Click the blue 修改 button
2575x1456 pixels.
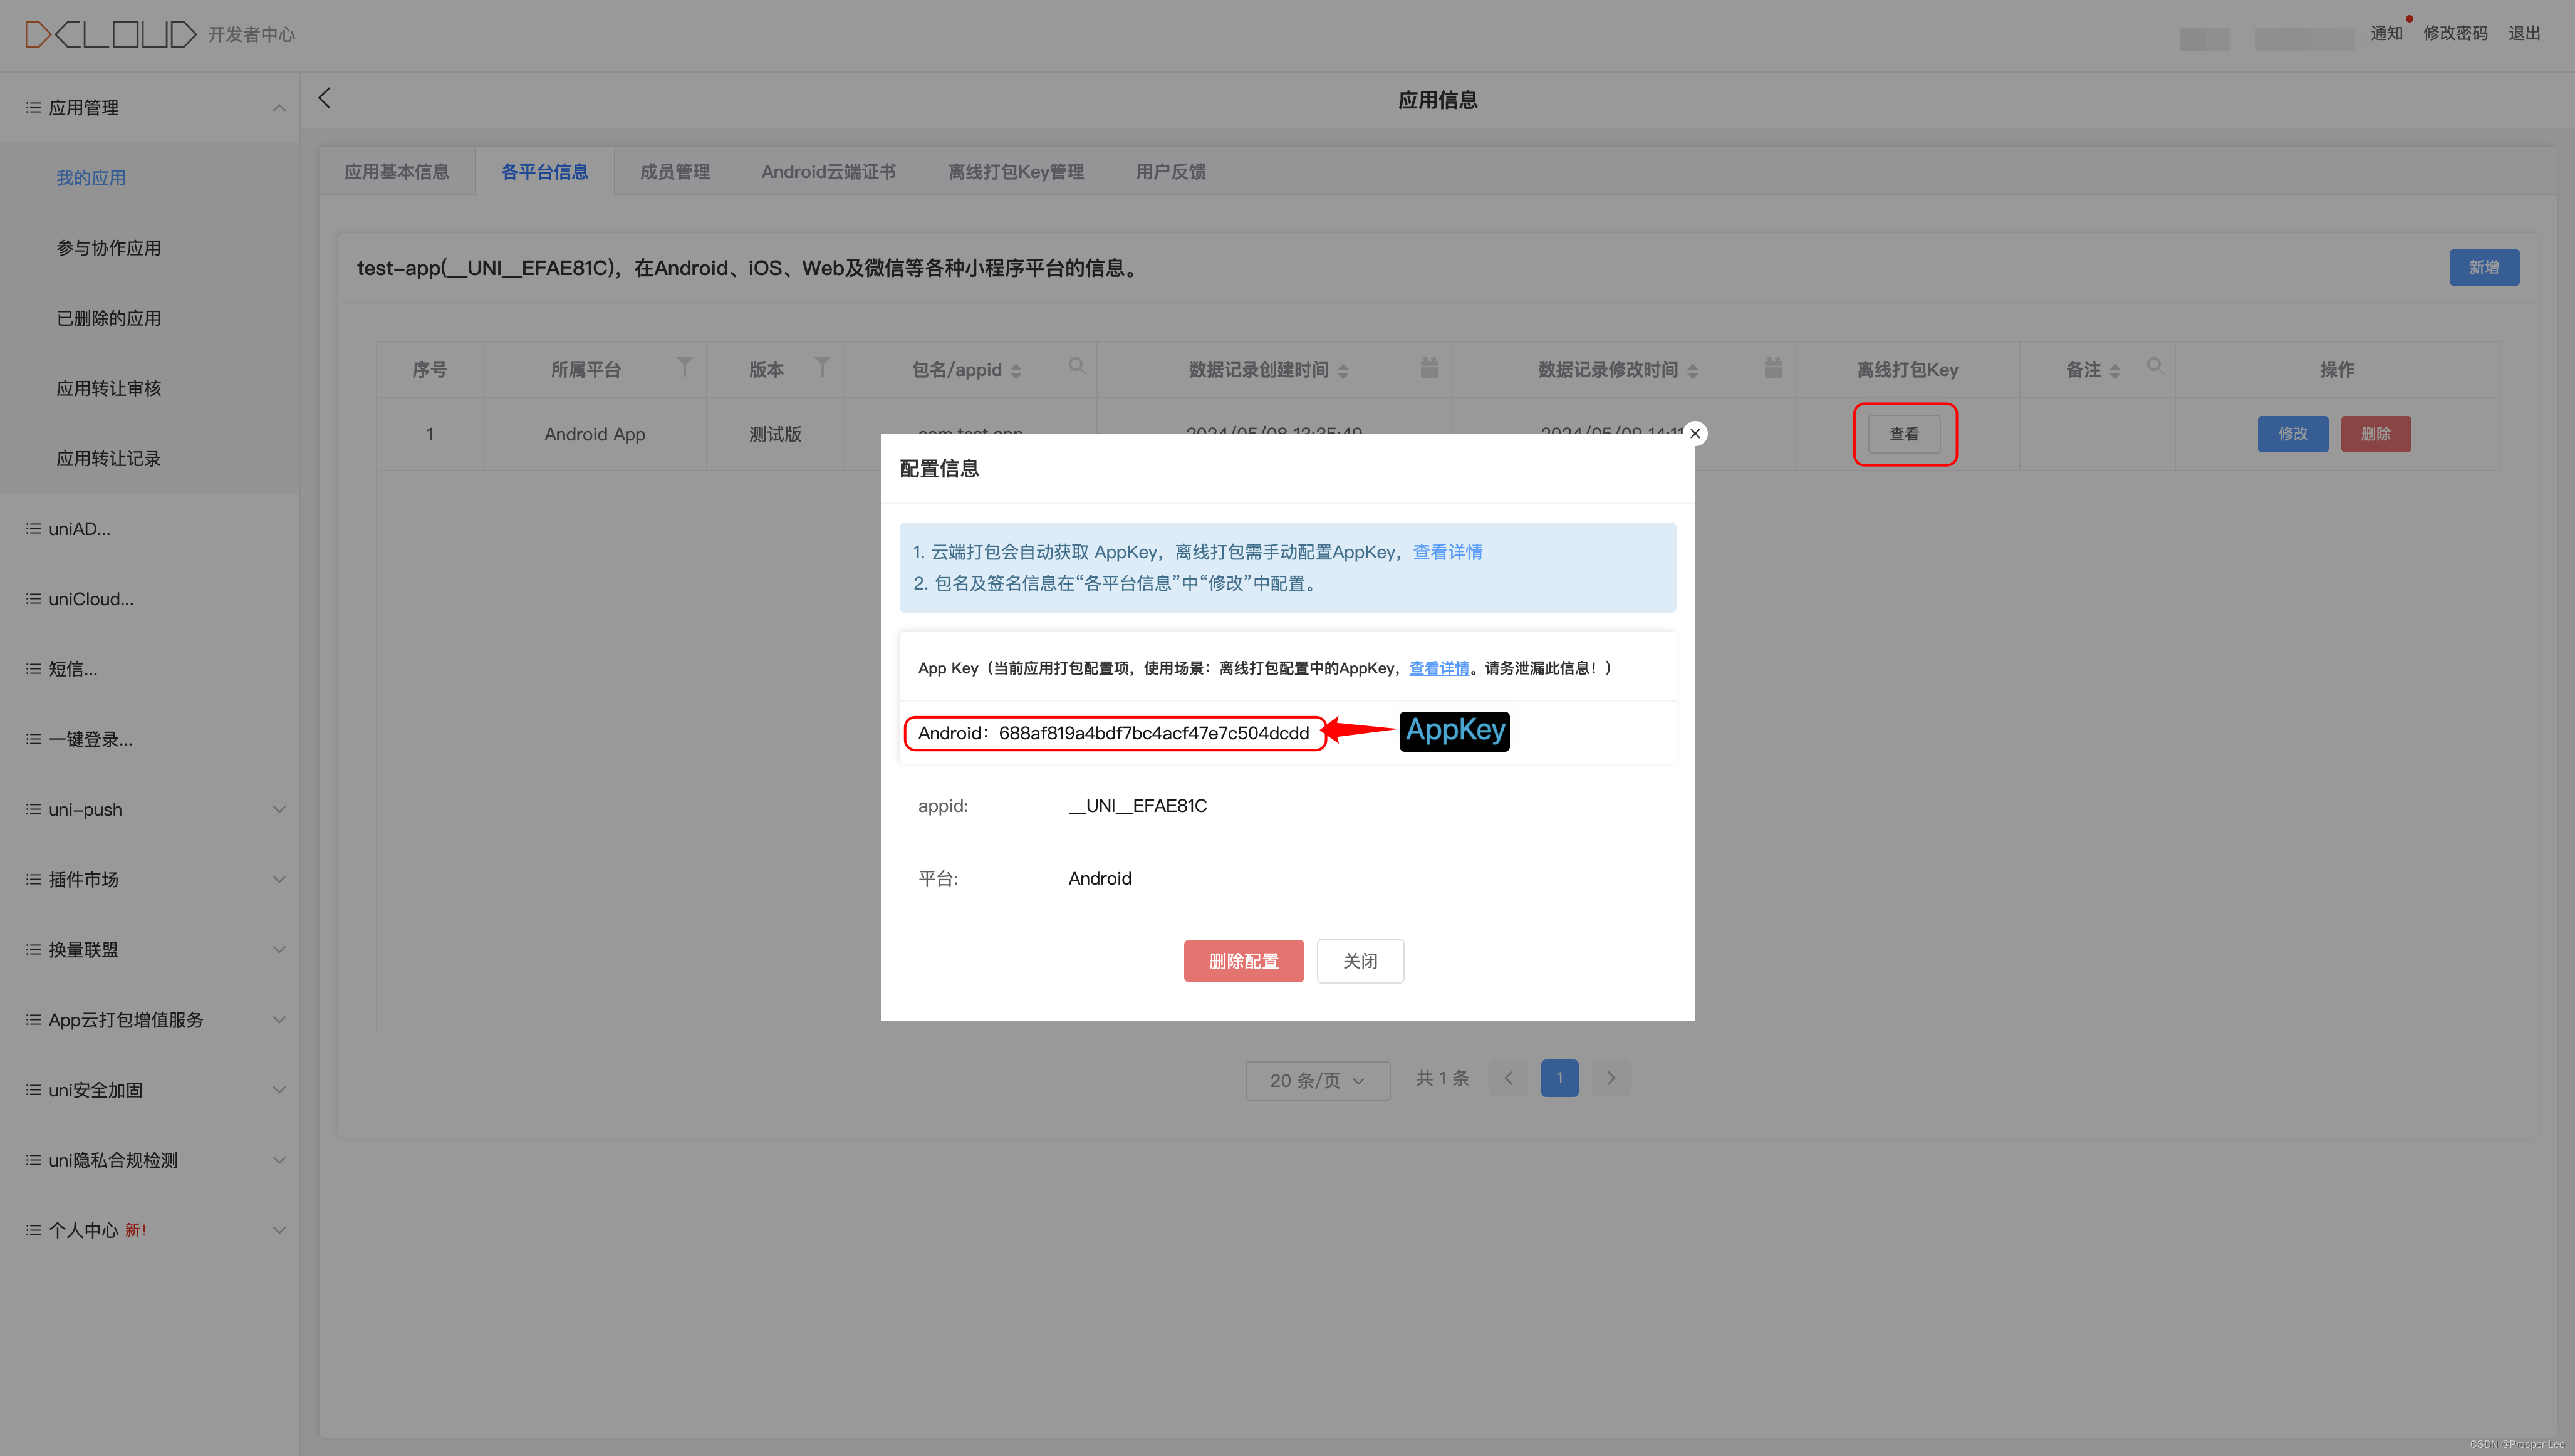(x=2292, y=433)
